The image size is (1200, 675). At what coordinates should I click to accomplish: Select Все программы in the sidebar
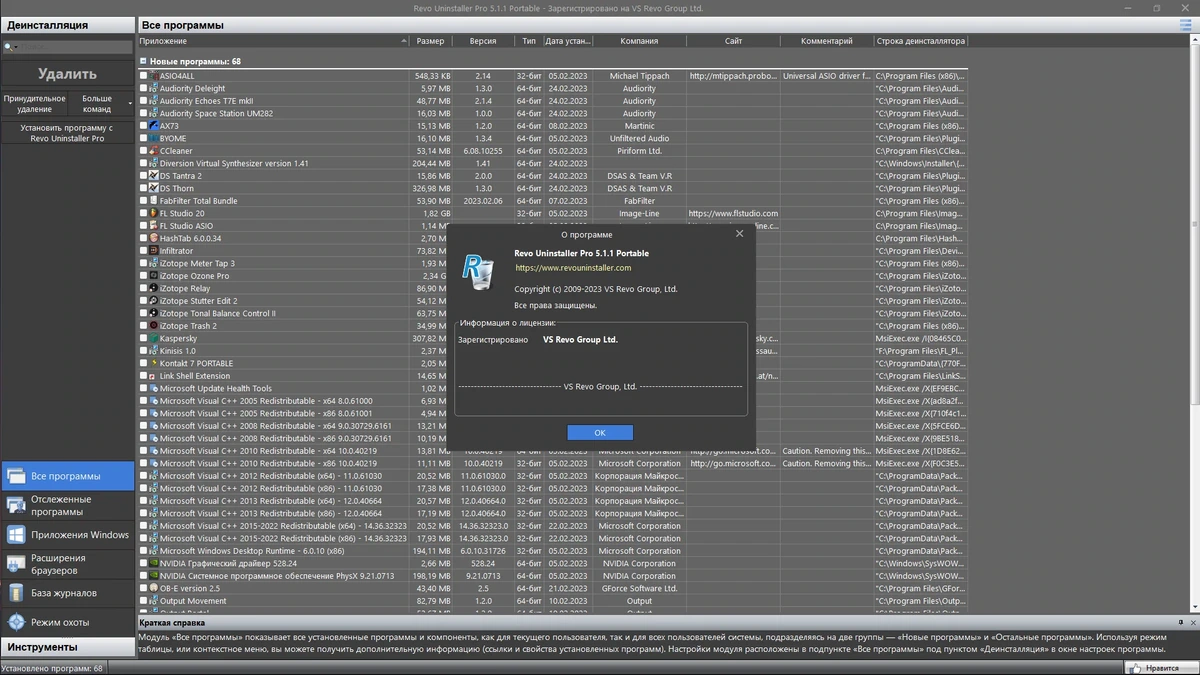(x=67, y=477)
